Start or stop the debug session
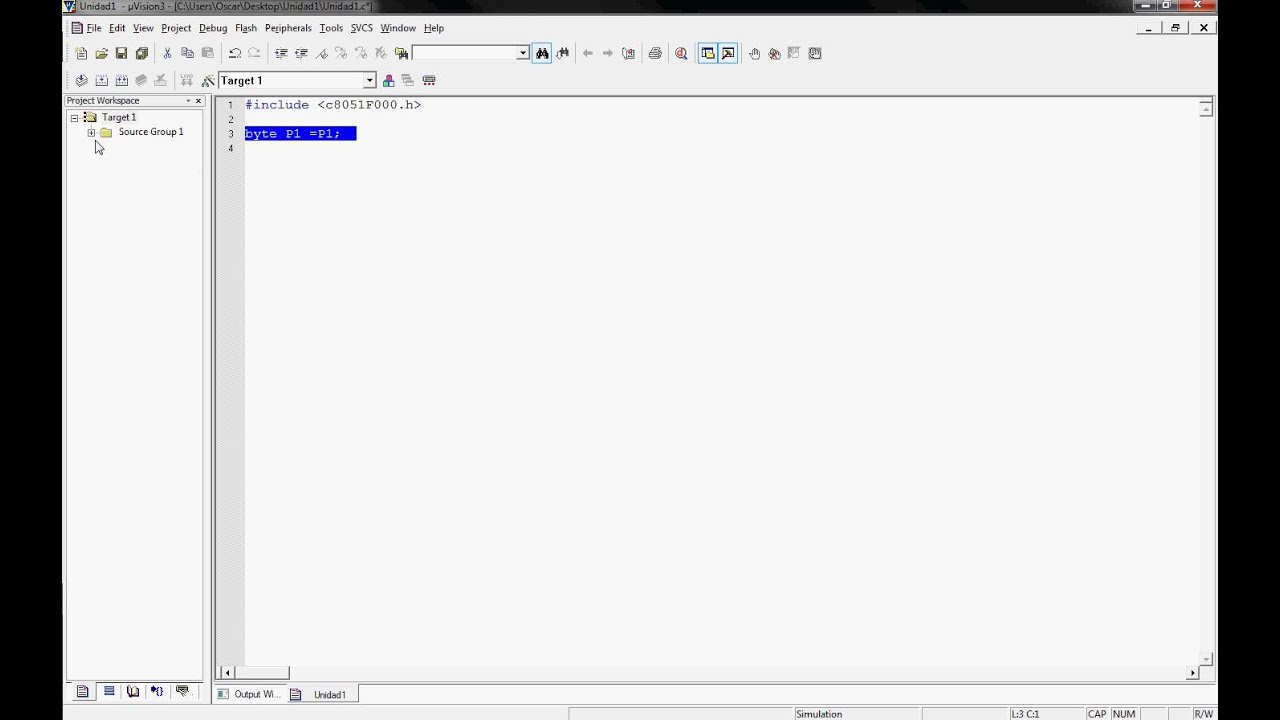The height and width of the screenshot is (720, 1280). click(681, 53)
